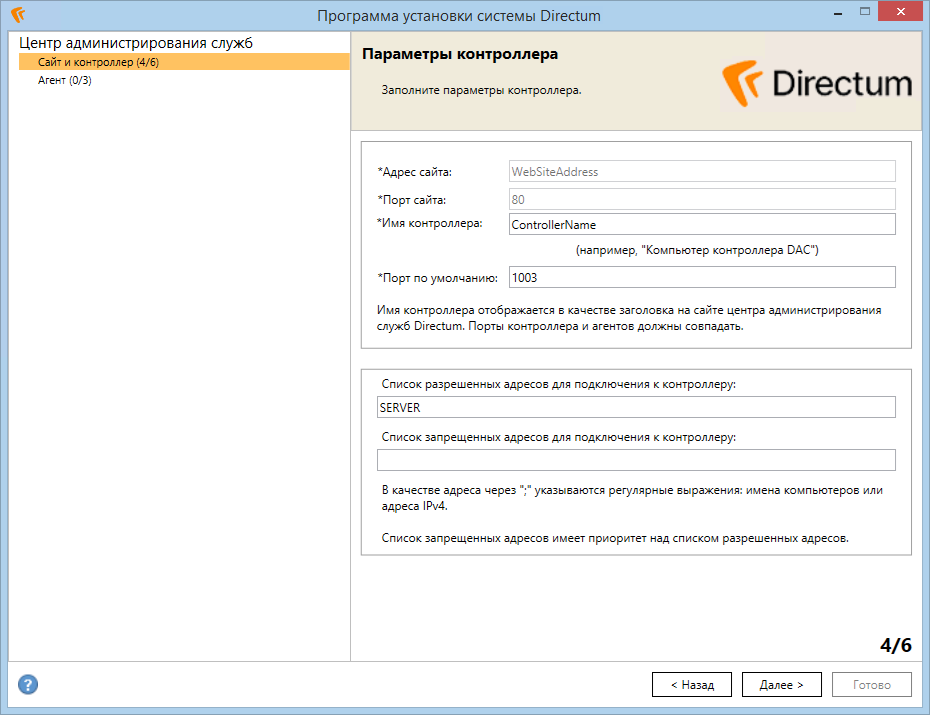Click the orange Directum icon in title bar
This screenshot has width=930, height=715.
(x=18, y=14)
